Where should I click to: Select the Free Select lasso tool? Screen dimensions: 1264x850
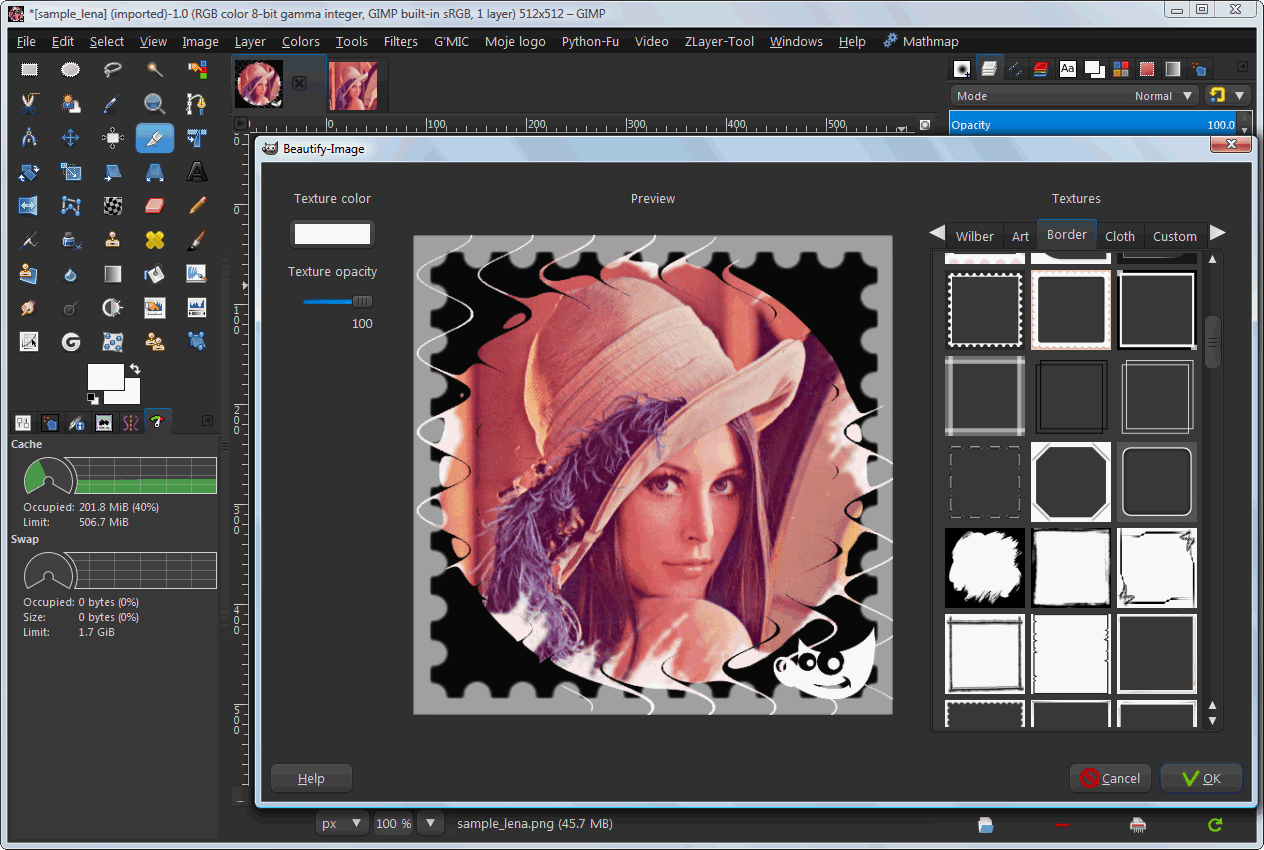point(113,70)
